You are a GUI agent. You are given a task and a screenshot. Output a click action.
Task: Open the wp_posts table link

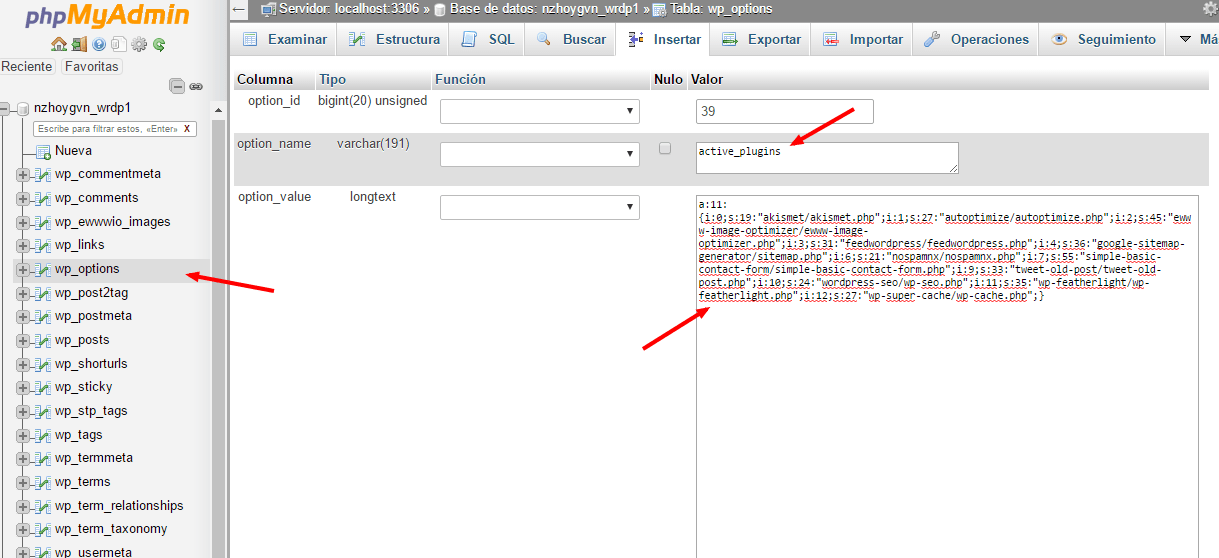pos(82,340)
